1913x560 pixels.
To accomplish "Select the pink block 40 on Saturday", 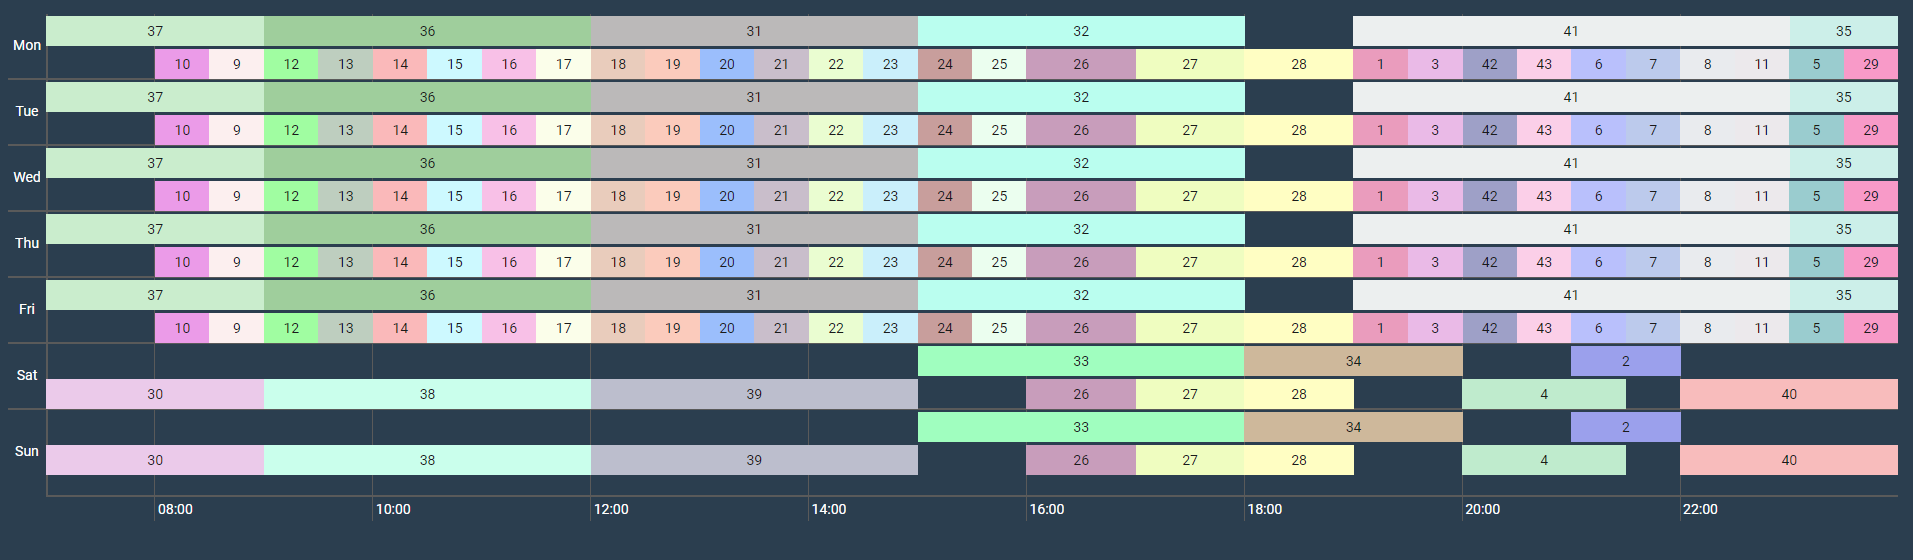I will (x=1788, y=394).
